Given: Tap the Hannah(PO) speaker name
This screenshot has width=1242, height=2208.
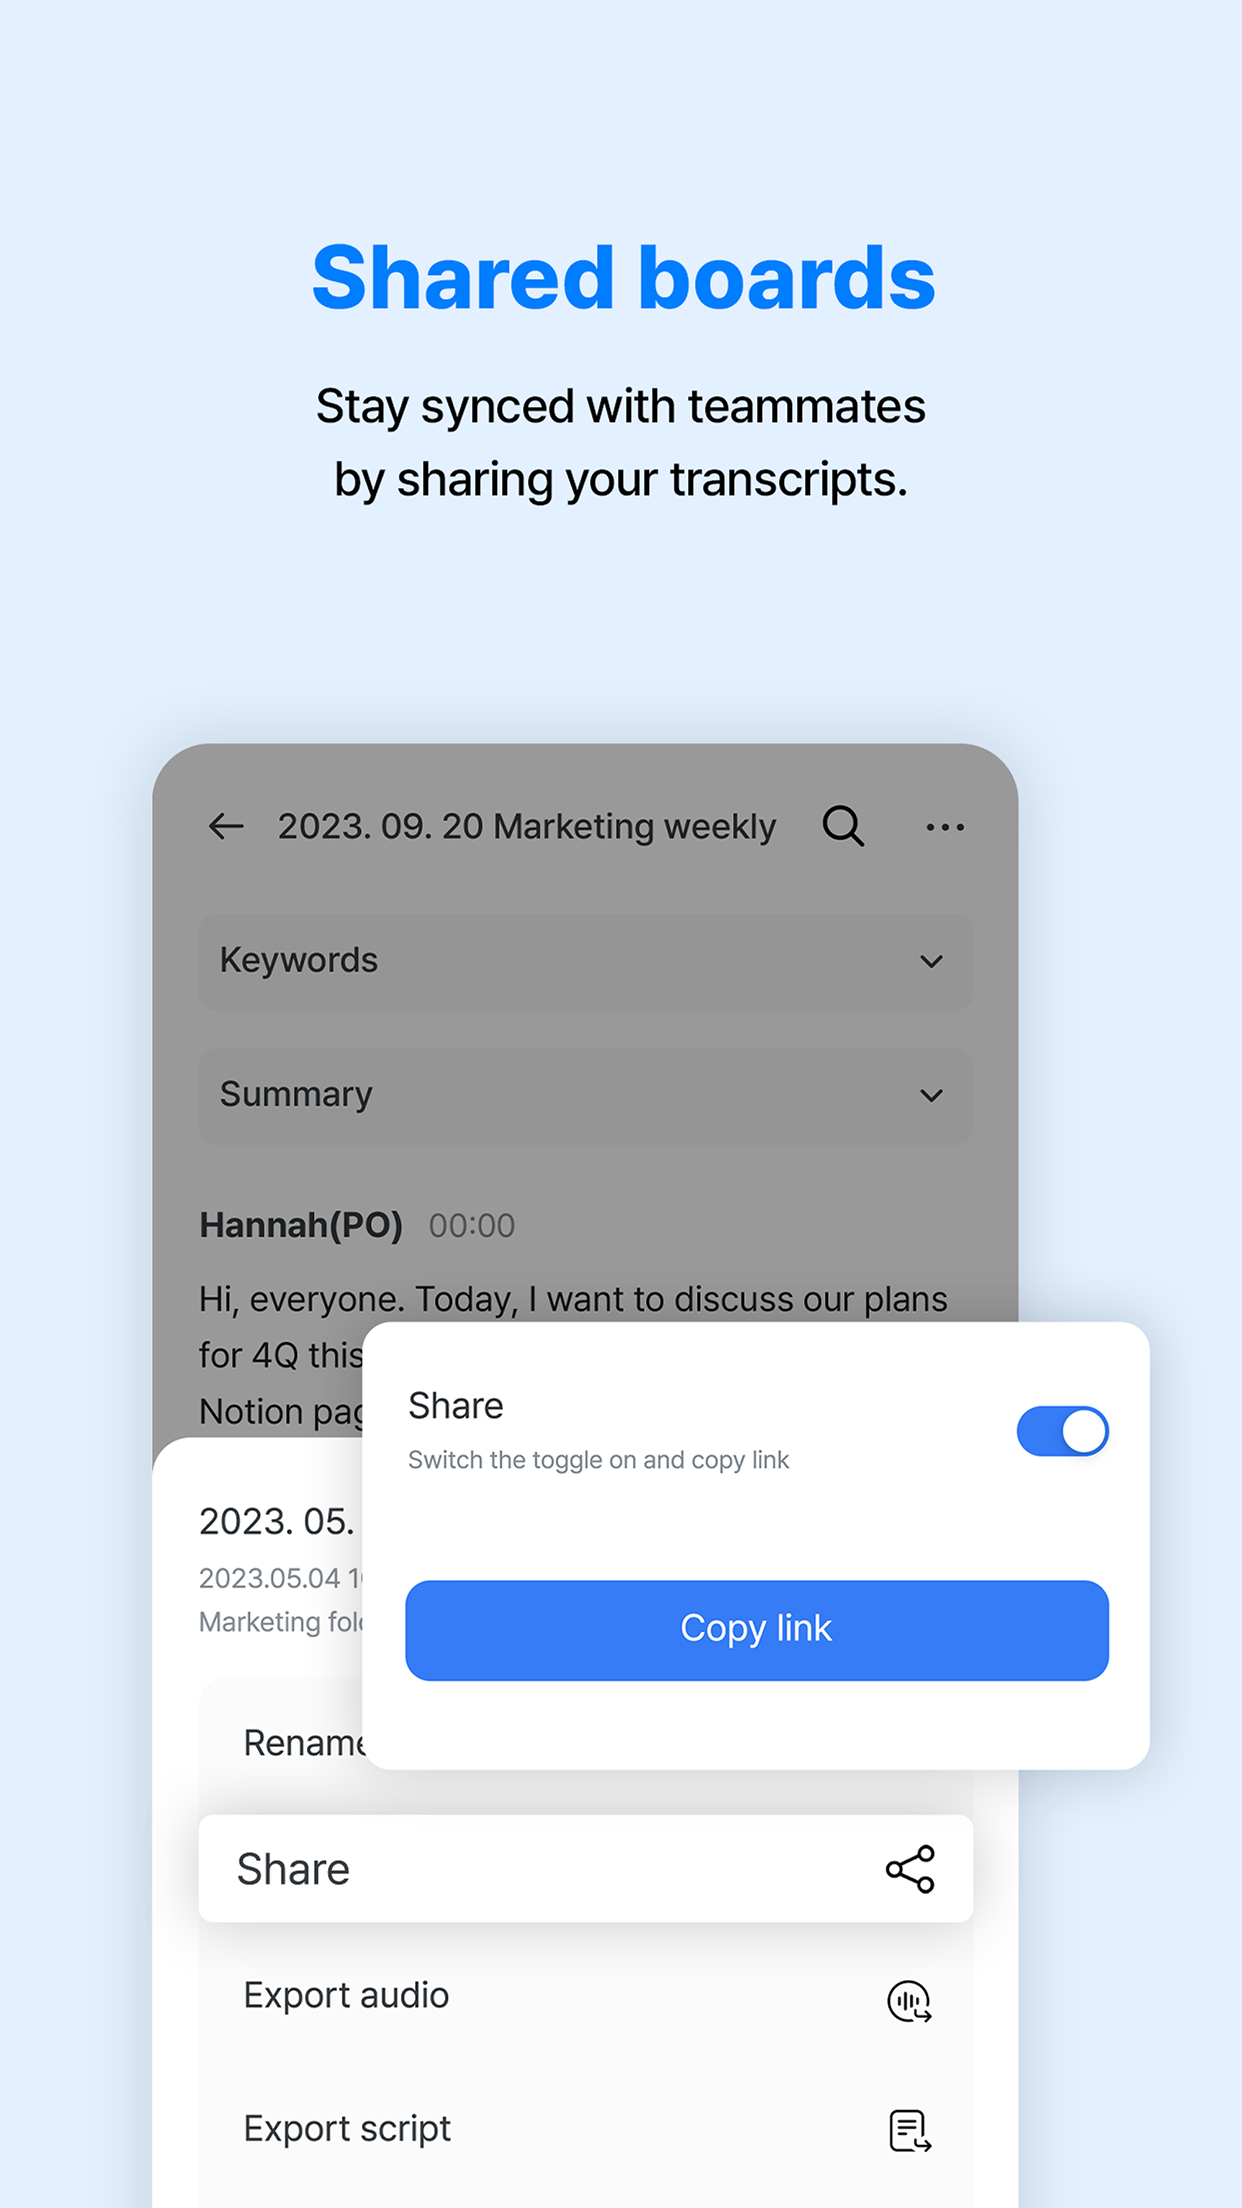Looking at the screenshot, I should click(x=301, y=1225).
